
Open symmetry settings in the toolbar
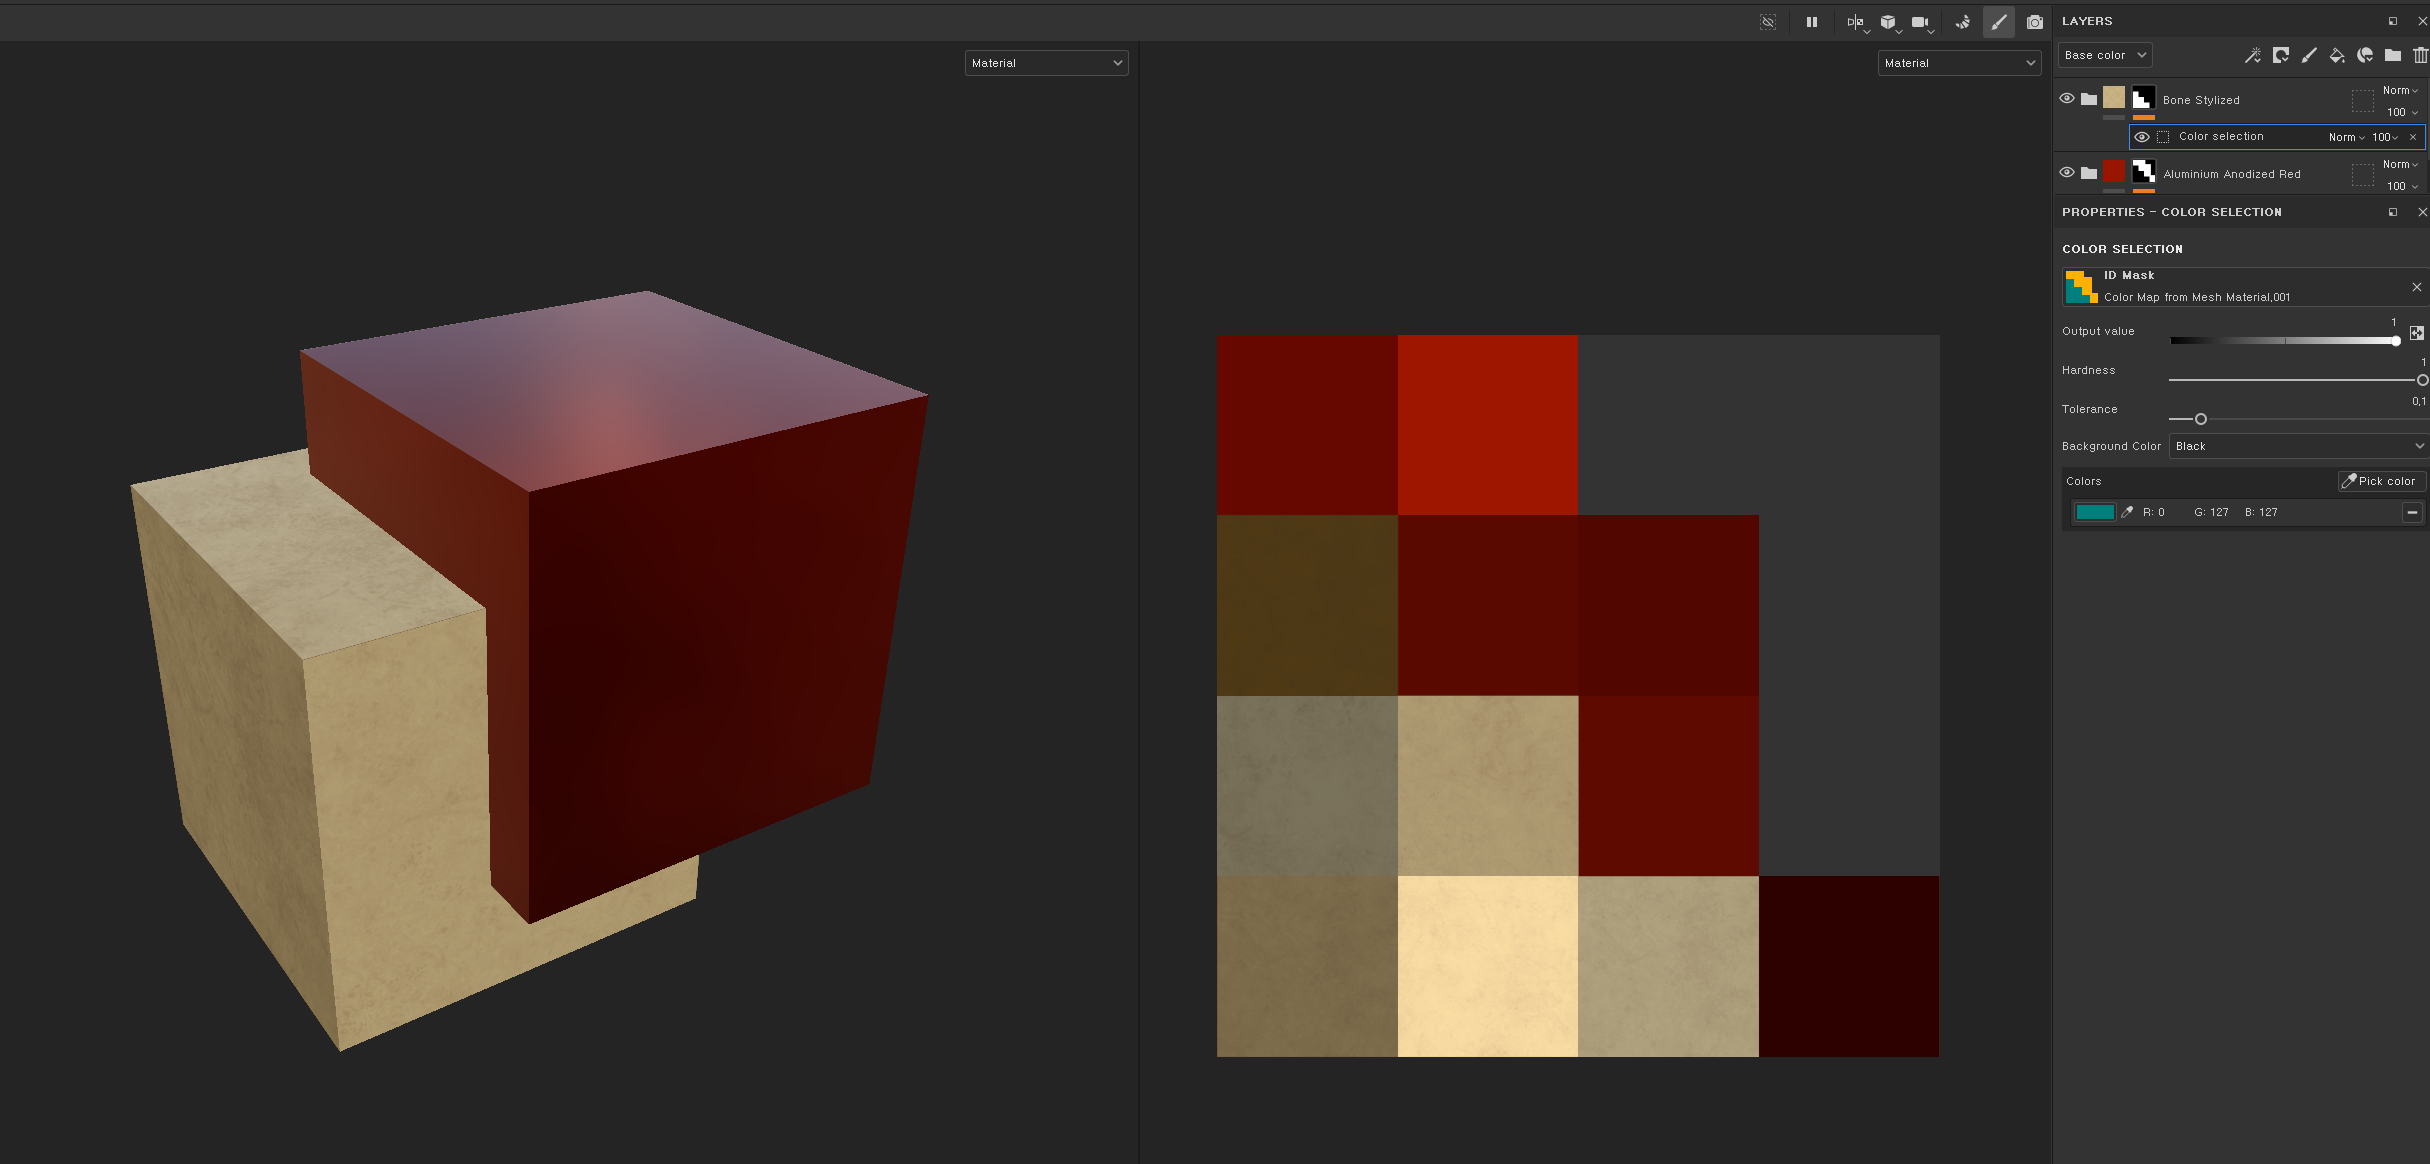tap(1856, 22)
